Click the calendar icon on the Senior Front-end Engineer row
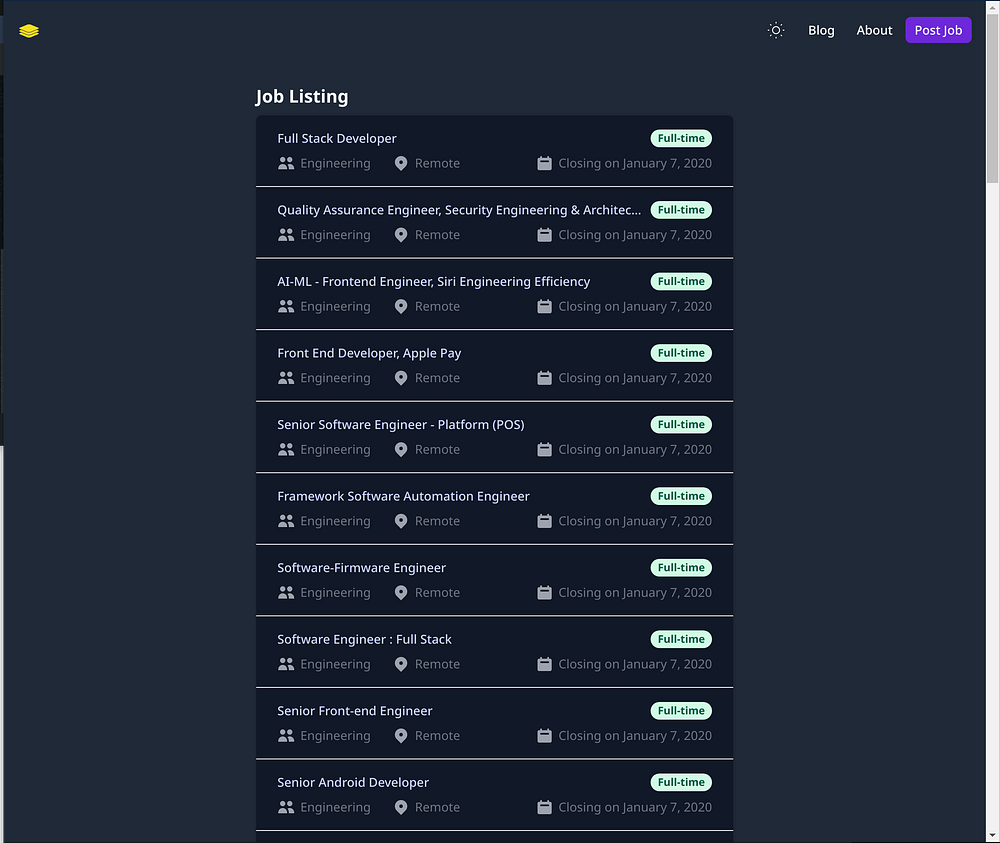Viewport: 1000px width, 843px height. (545, 735)
